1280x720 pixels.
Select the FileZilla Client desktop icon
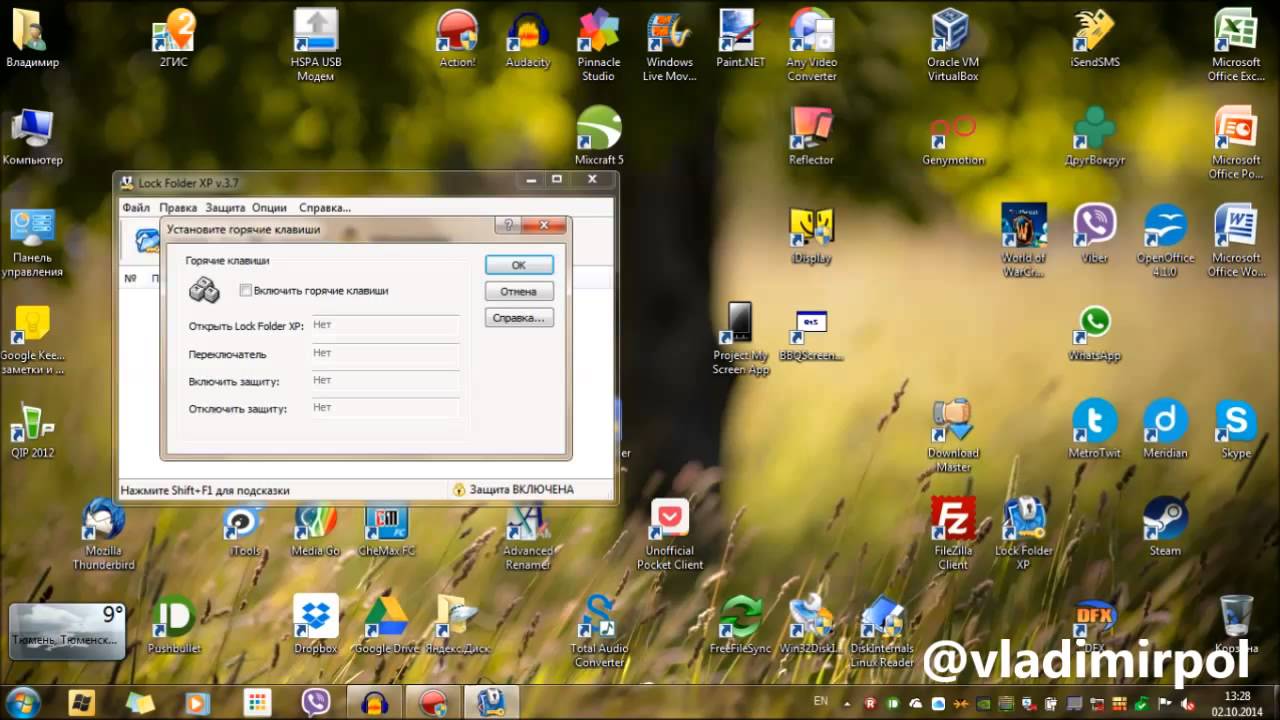pos(953,535)
